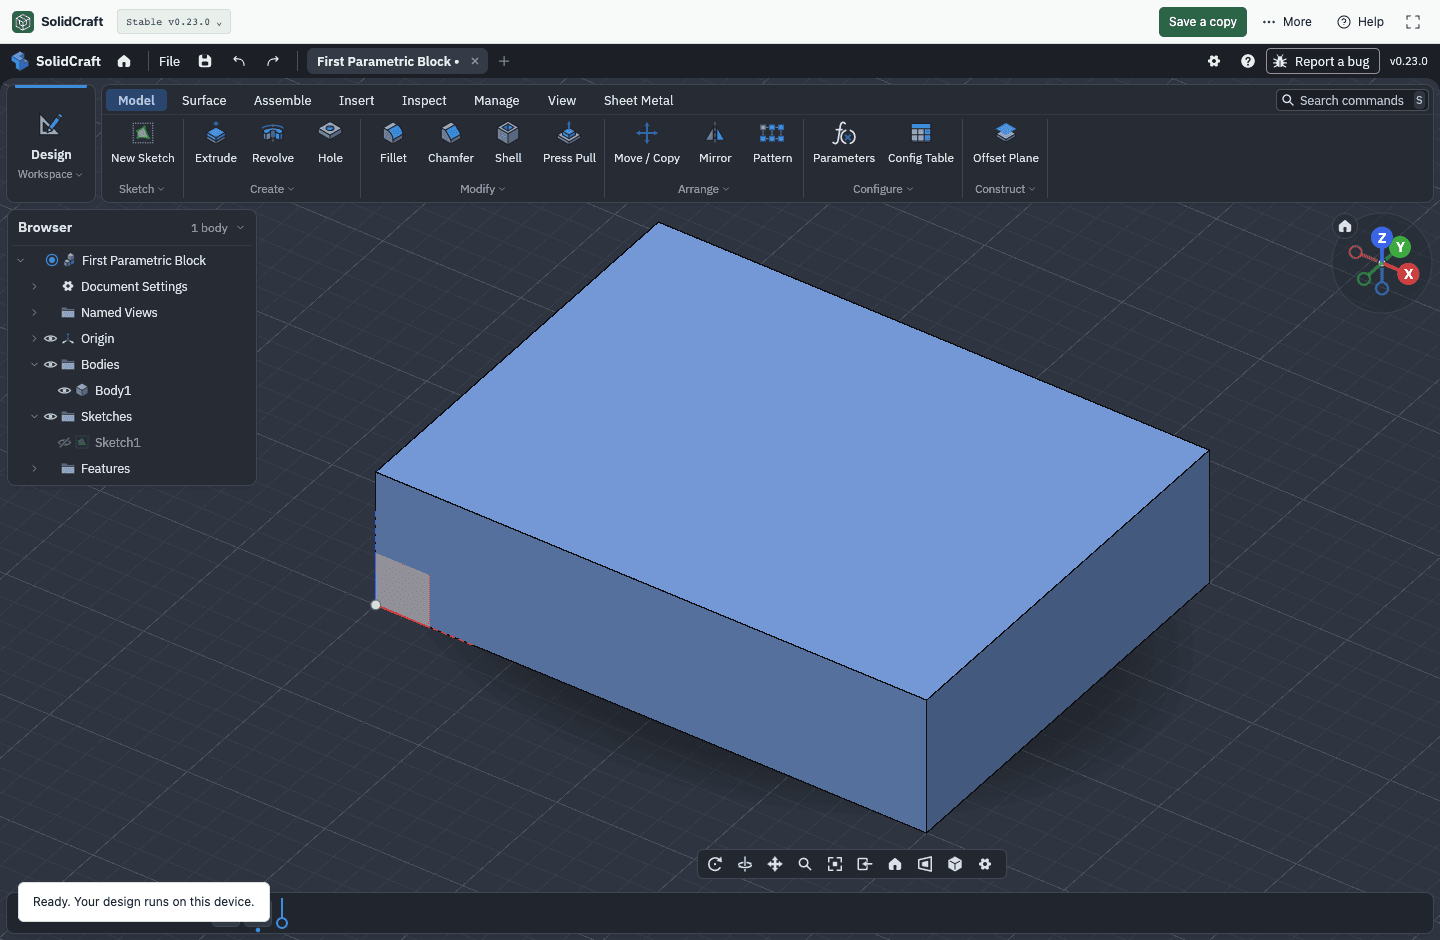Open the Config Table

pos(921,143)
